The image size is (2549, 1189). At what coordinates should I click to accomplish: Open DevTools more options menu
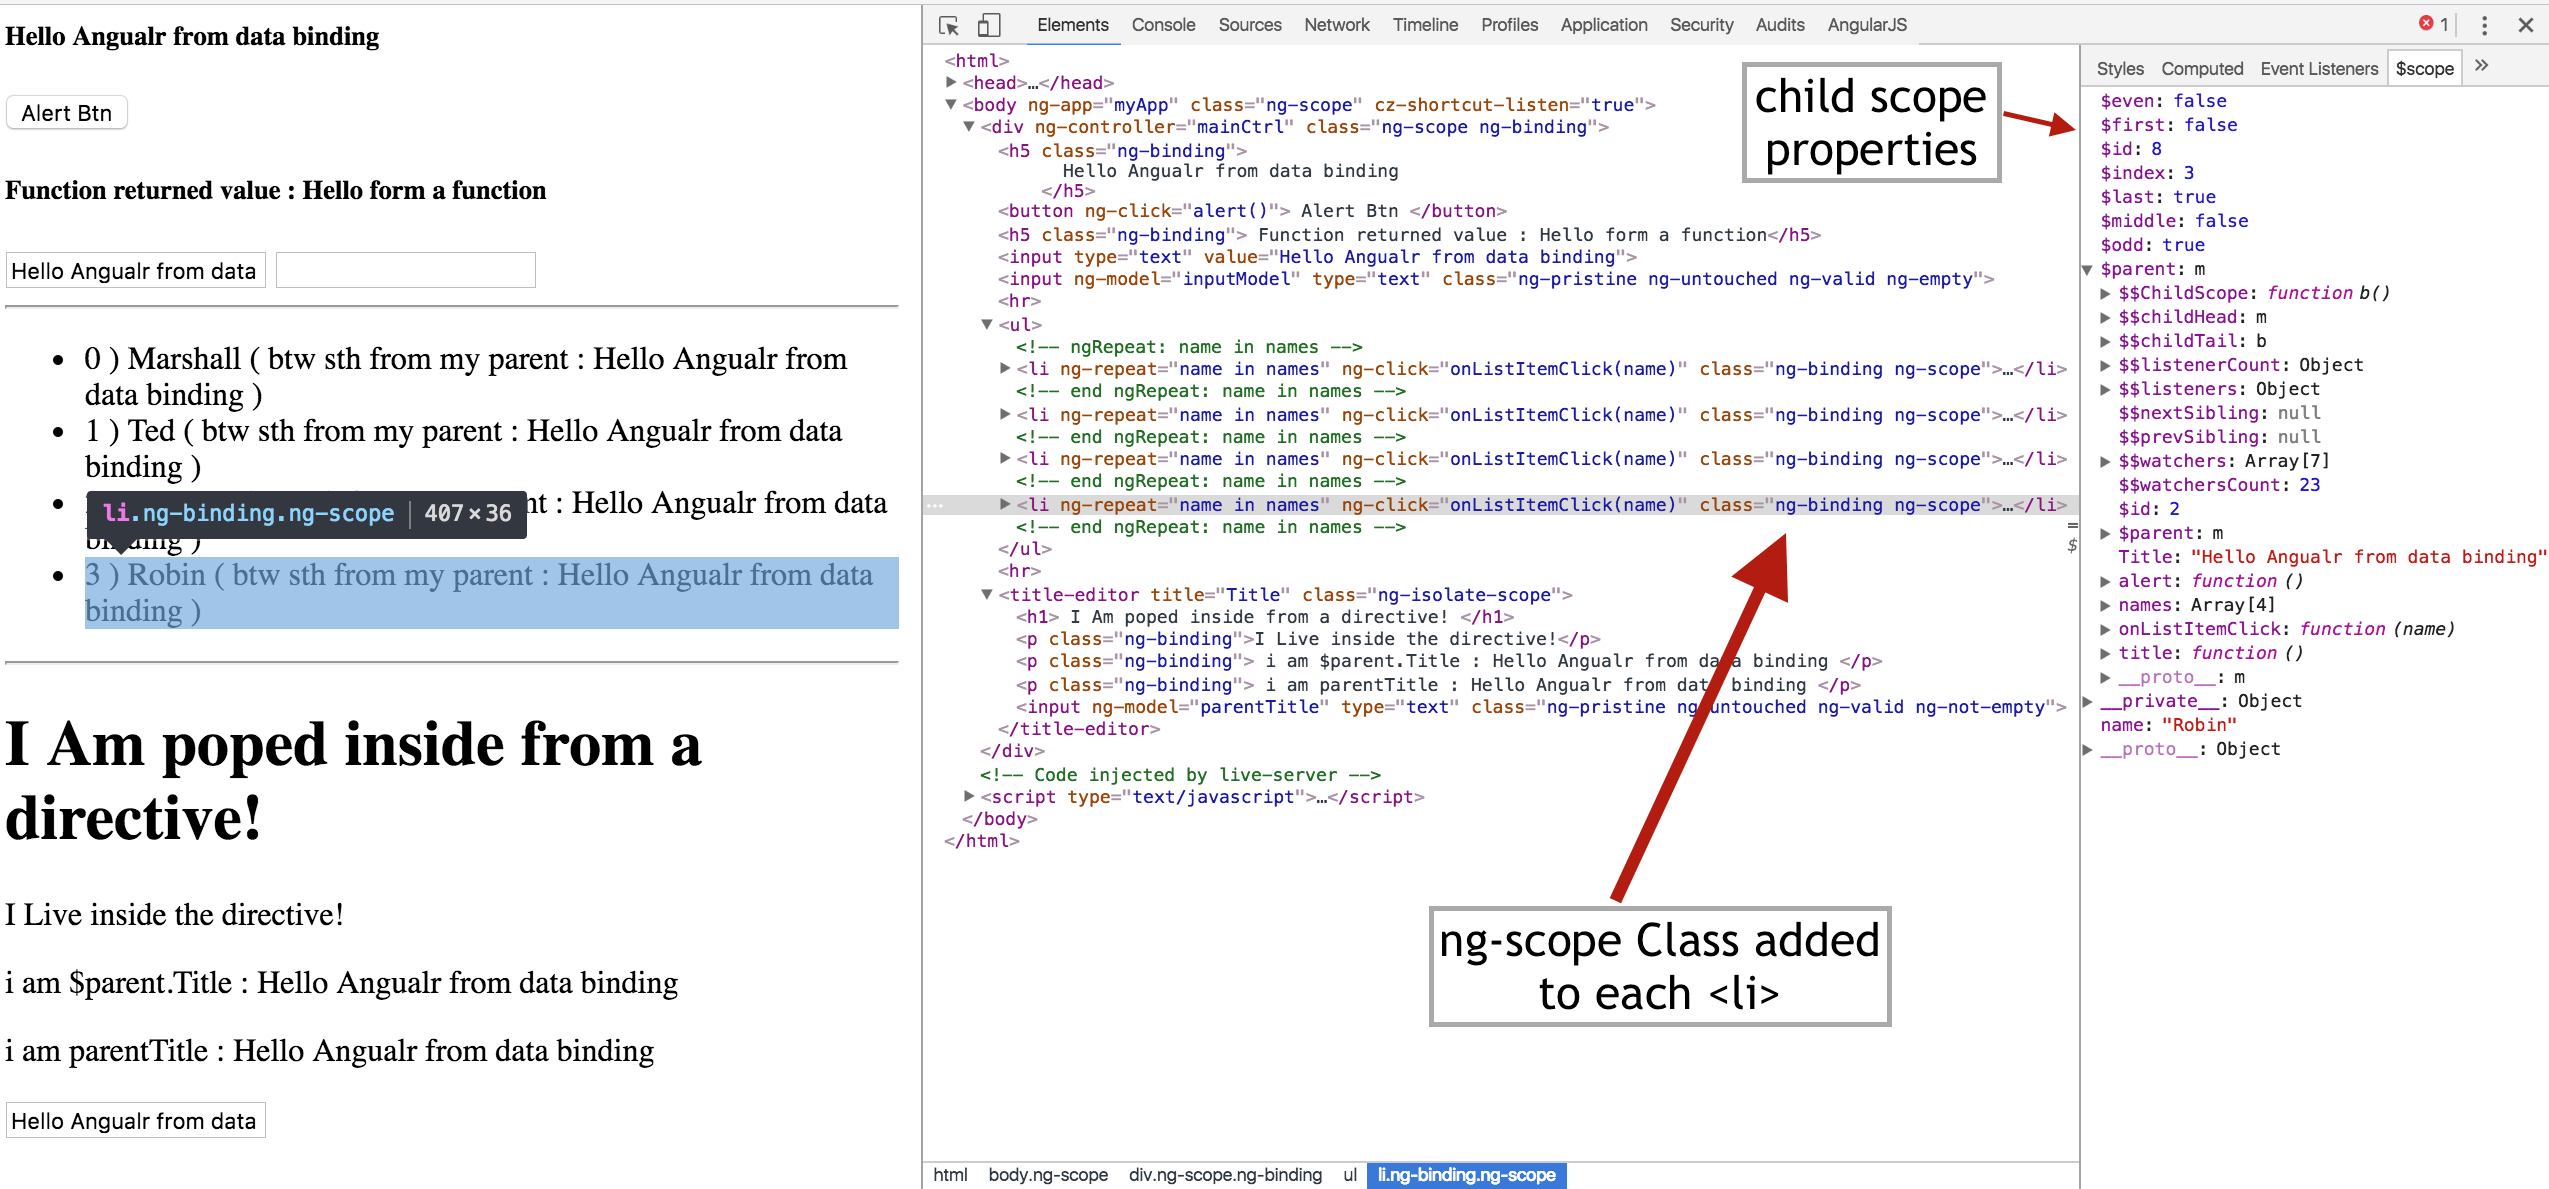click(2484, 25)
